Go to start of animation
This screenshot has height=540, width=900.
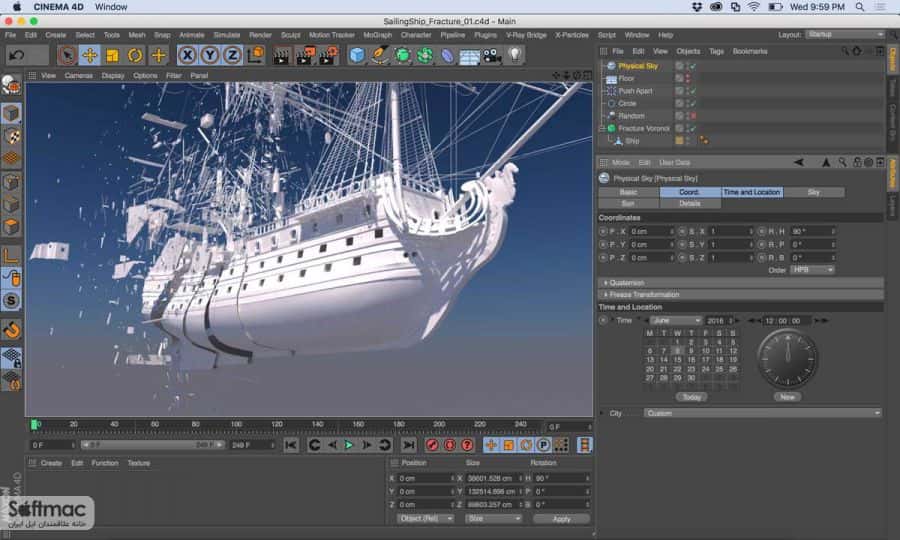click(291, 445)
